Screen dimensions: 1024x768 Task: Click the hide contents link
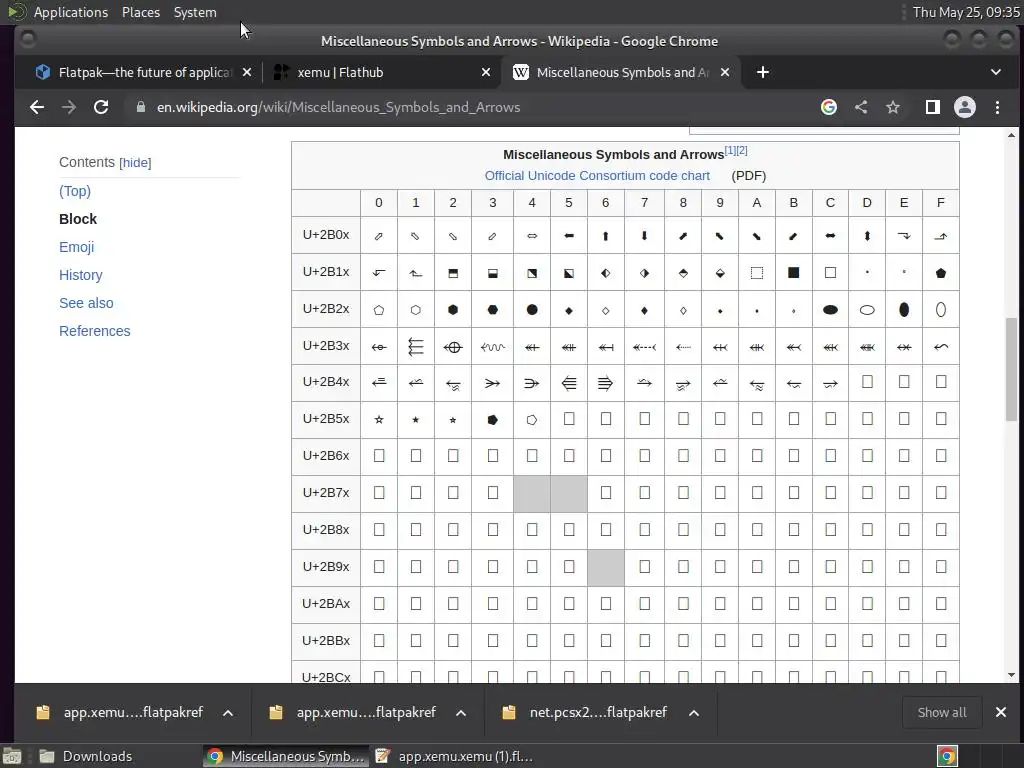135,163
